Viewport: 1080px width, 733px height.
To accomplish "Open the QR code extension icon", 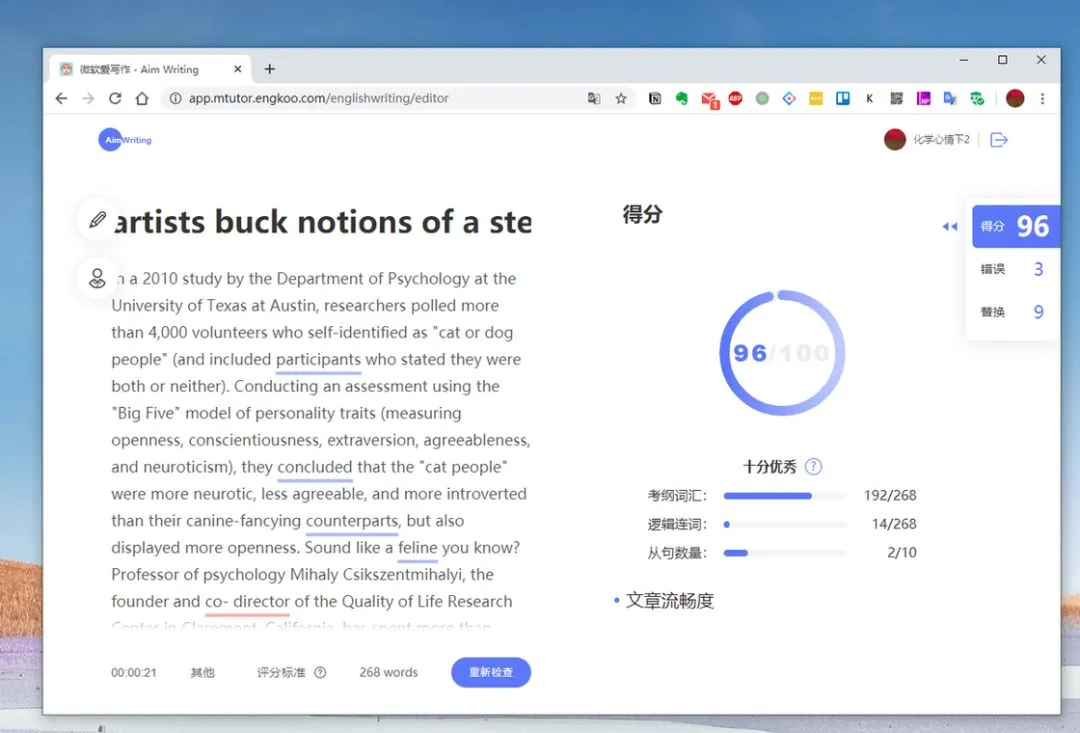I will coord(897,99).
